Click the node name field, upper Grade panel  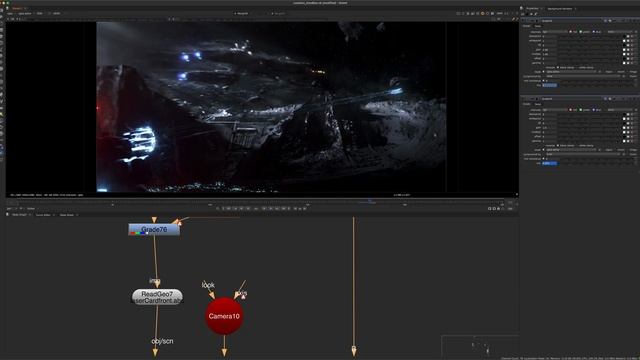point(571,21)
